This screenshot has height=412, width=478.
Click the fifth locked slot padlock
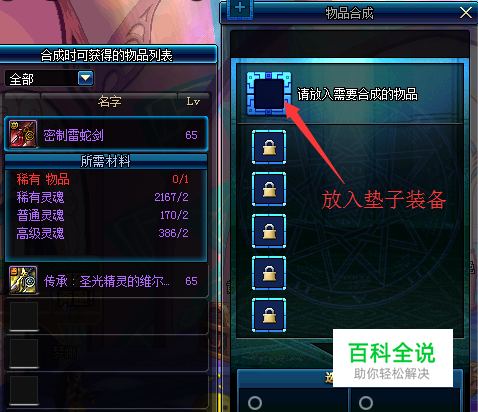269,315
